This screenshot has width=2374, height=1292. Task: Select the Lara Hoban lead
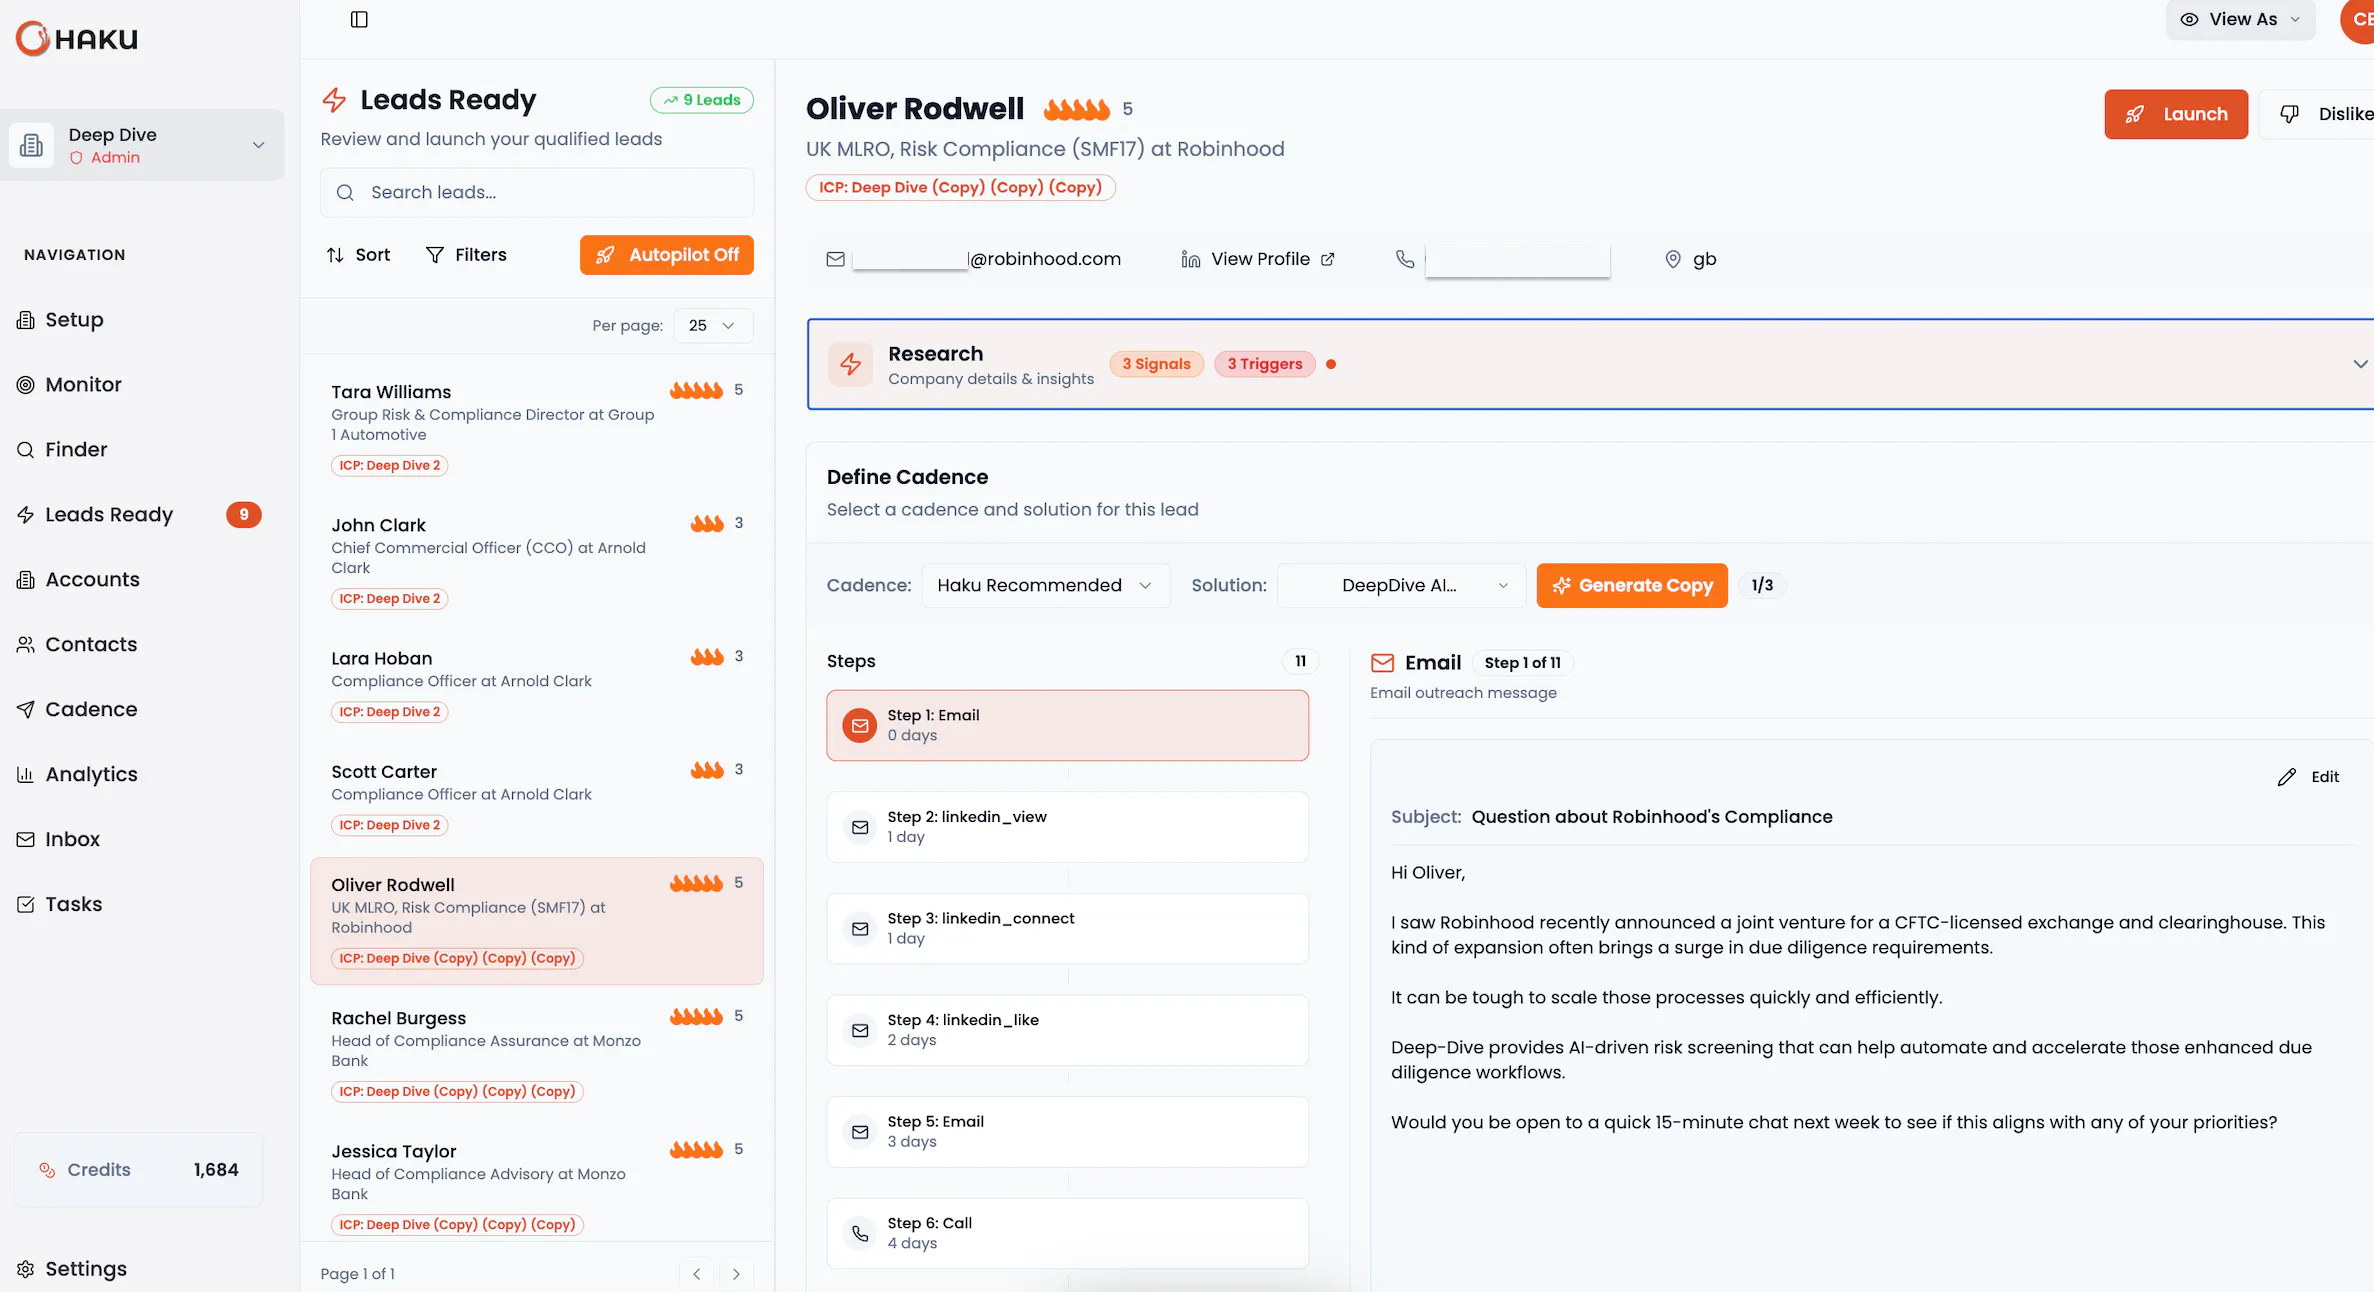tap(537, 683)
